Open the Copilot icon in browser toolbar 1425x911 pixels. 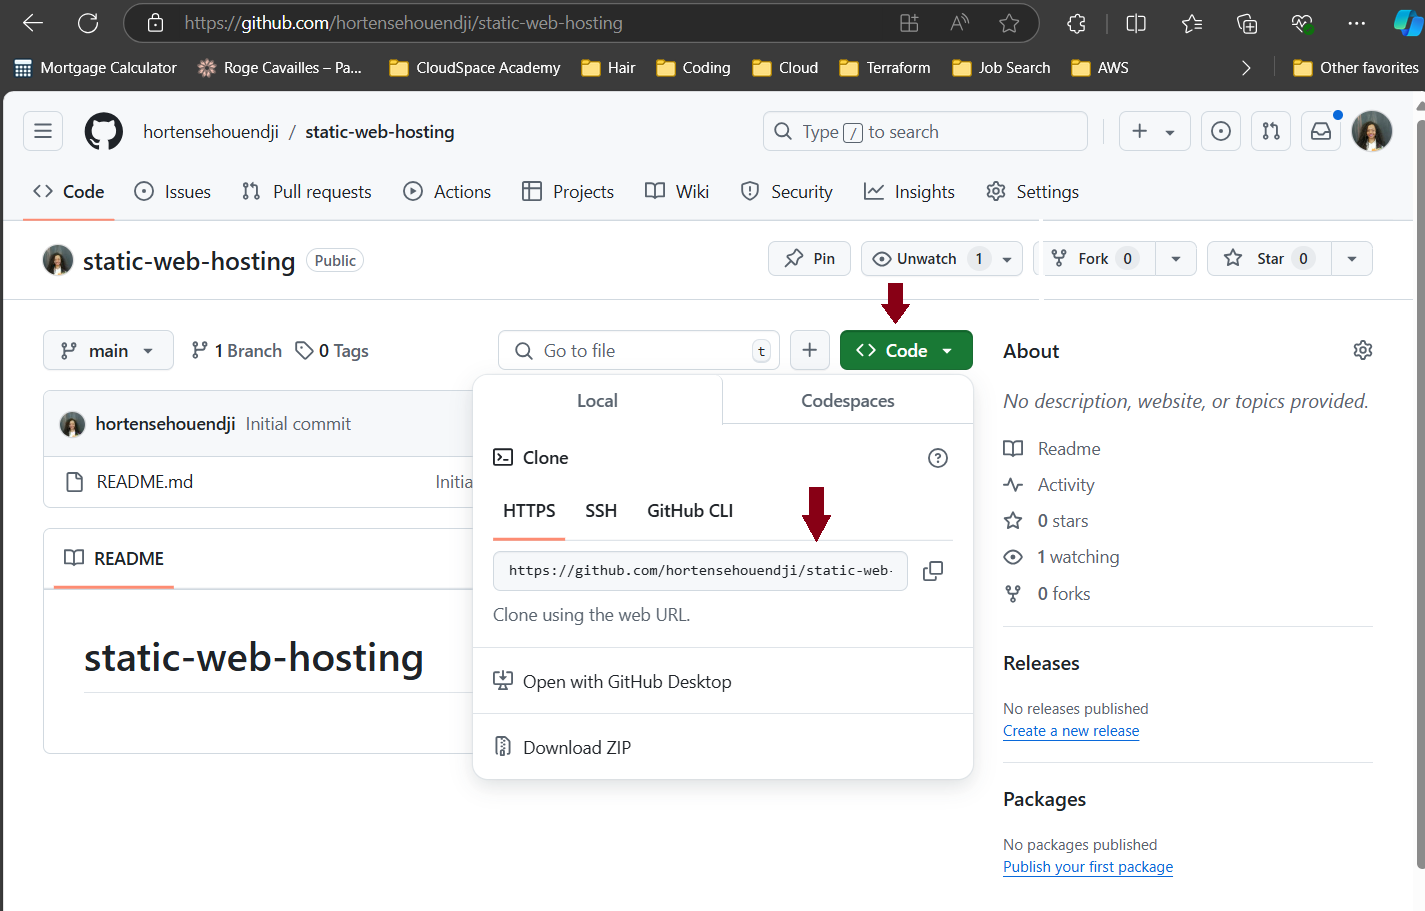coord(1408,23)
